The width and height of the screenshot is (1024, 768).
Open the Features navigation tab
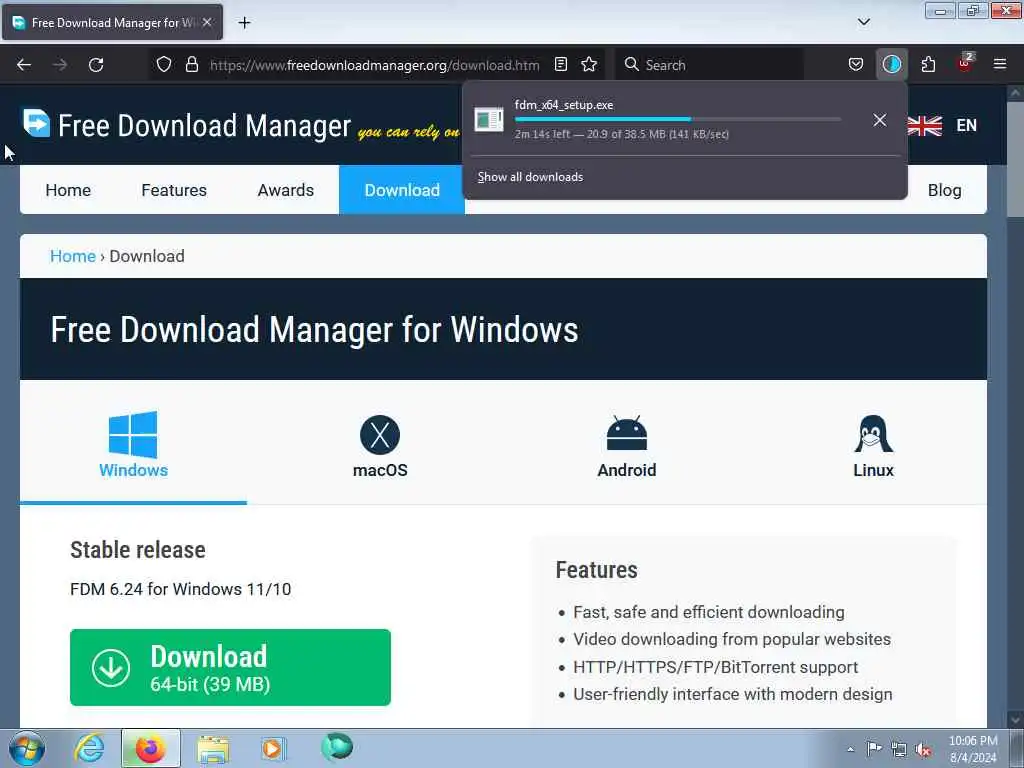pos(174,190)
